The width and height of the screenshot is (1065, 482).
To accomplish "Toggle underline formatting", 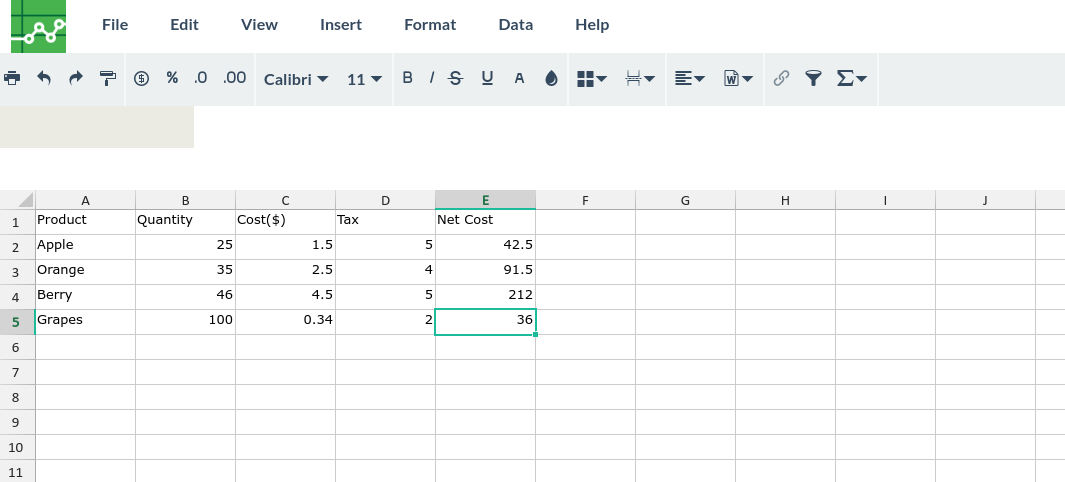I will 487,79.
